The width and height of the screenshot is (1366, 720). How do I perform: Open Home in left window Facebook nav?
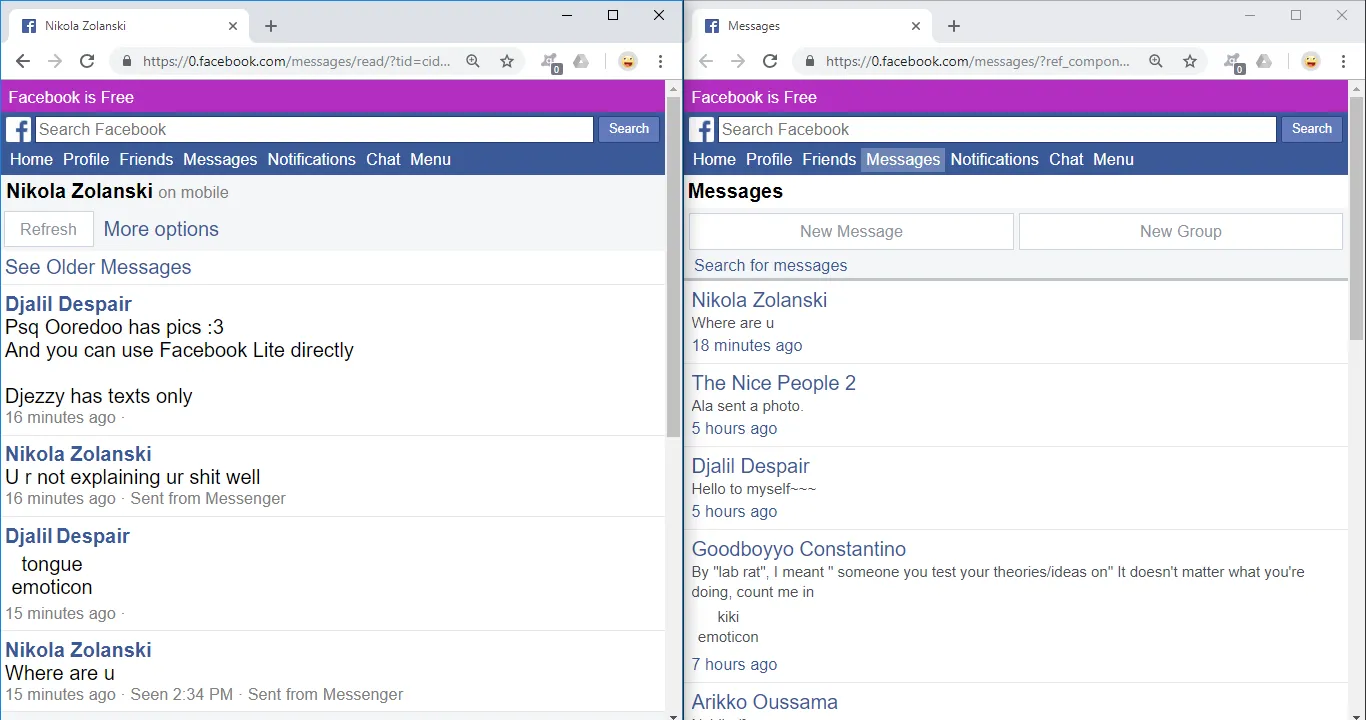[31, 159]
